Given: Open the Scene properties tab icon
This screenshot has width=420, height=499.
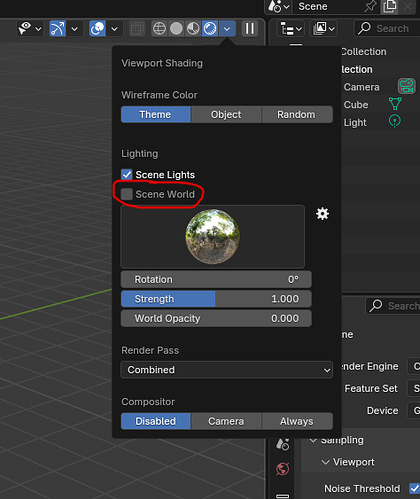Looking at the screenshot, I should 283,444.
